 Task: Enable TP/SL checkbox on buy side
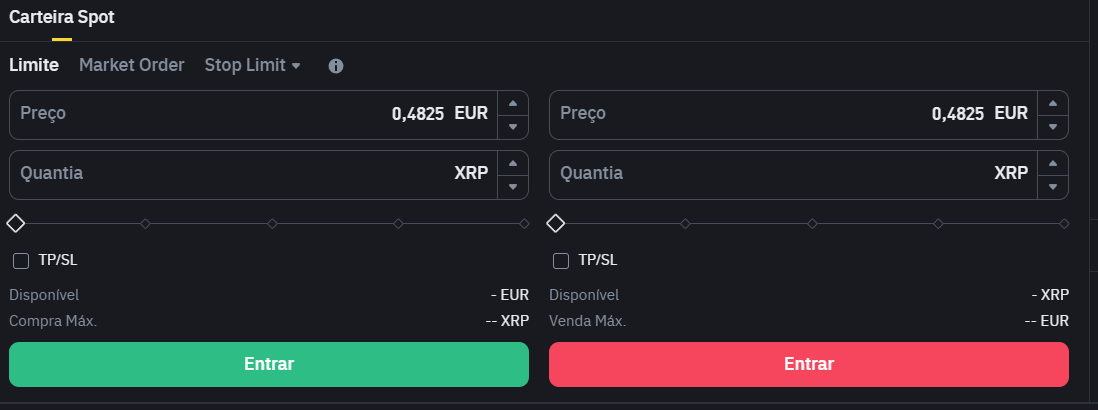21,261
